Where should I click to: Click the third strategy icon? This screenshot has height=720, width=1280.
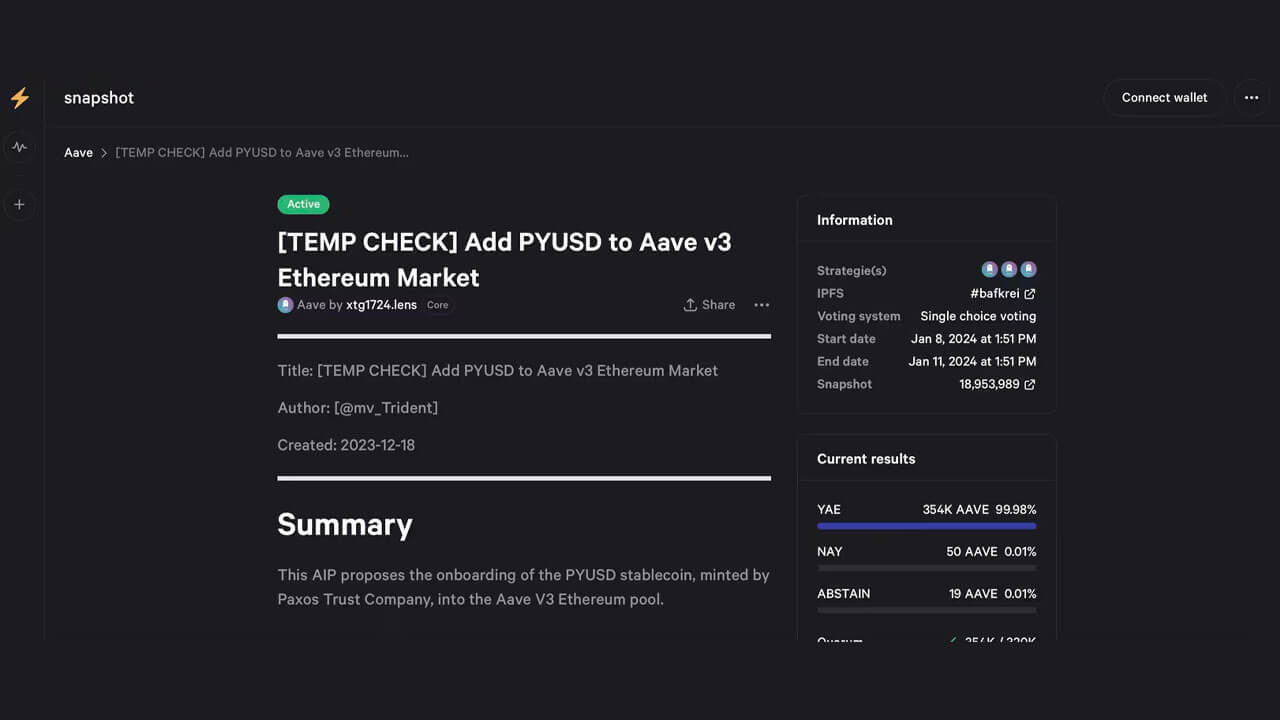coord(1028,270)
